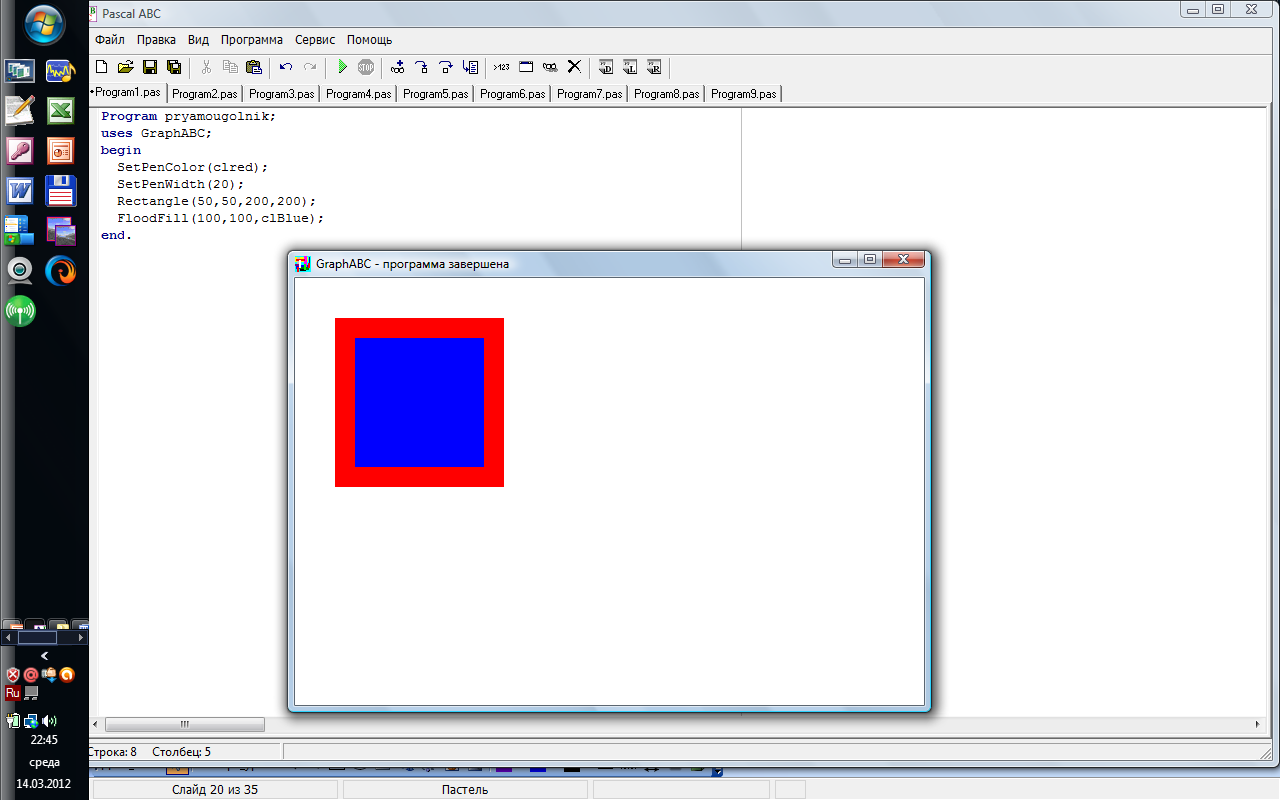1280x800 pixels.
Task: Click the Open file folder icon
Action: 125,67
